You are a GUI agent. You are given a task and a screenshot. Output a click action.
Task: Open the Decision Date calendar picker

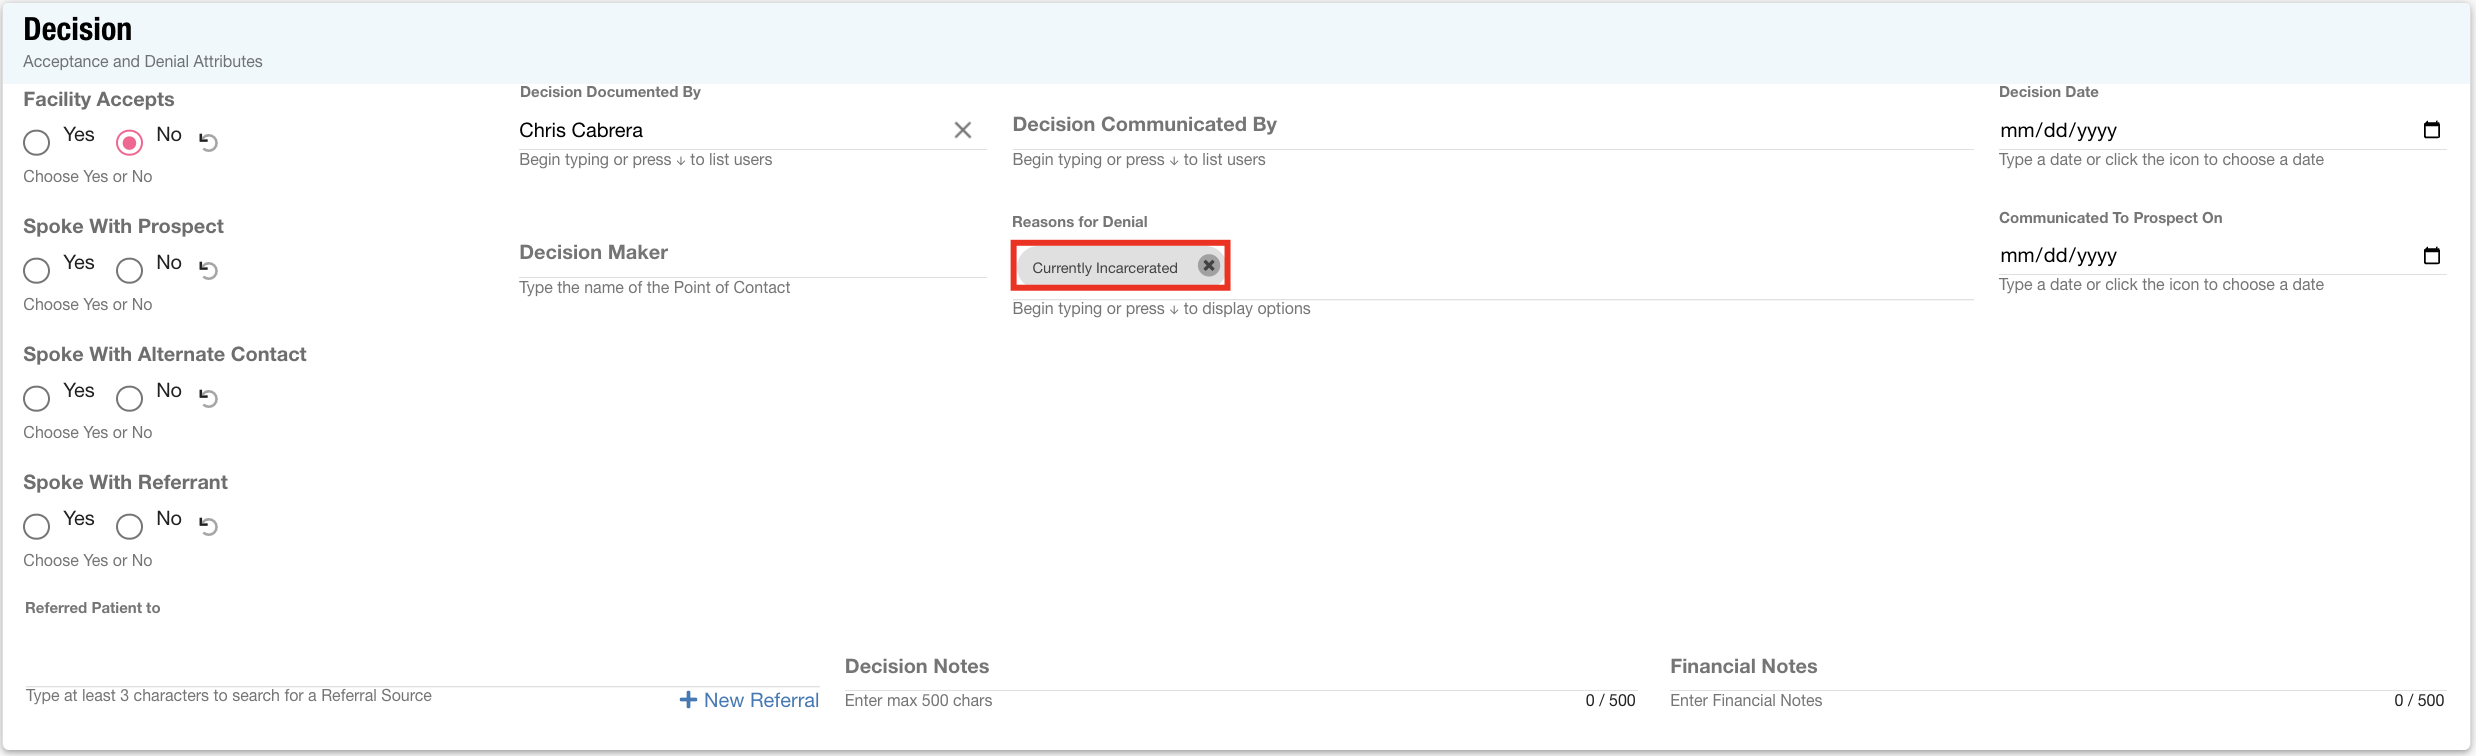point(2431,130)
